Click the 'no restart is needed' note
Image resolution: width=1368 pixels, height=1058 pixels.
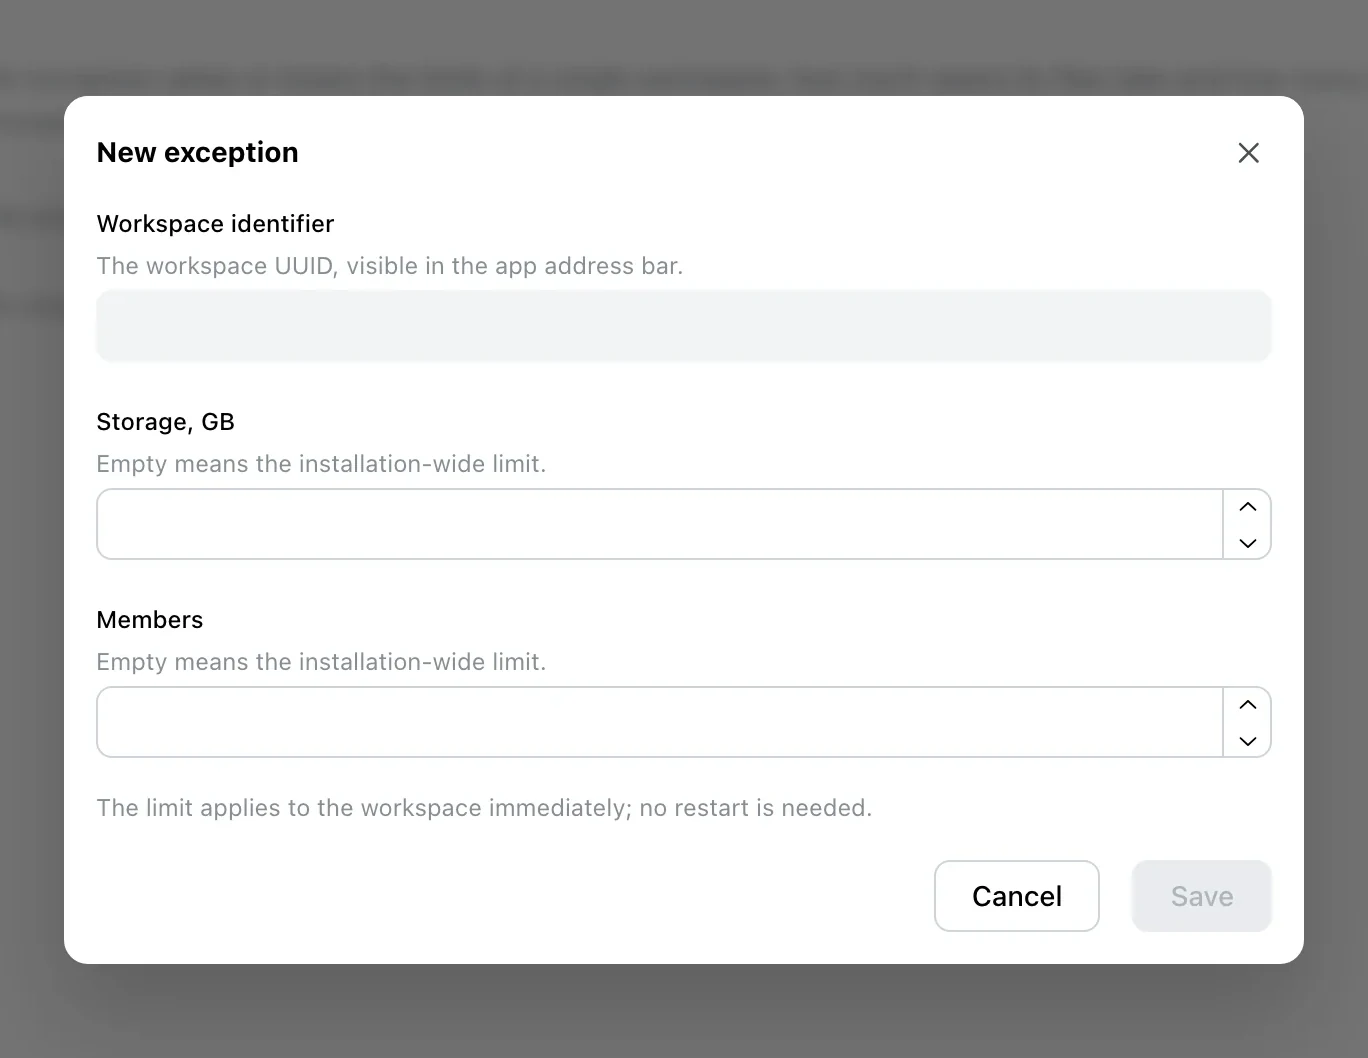(484, 808)
